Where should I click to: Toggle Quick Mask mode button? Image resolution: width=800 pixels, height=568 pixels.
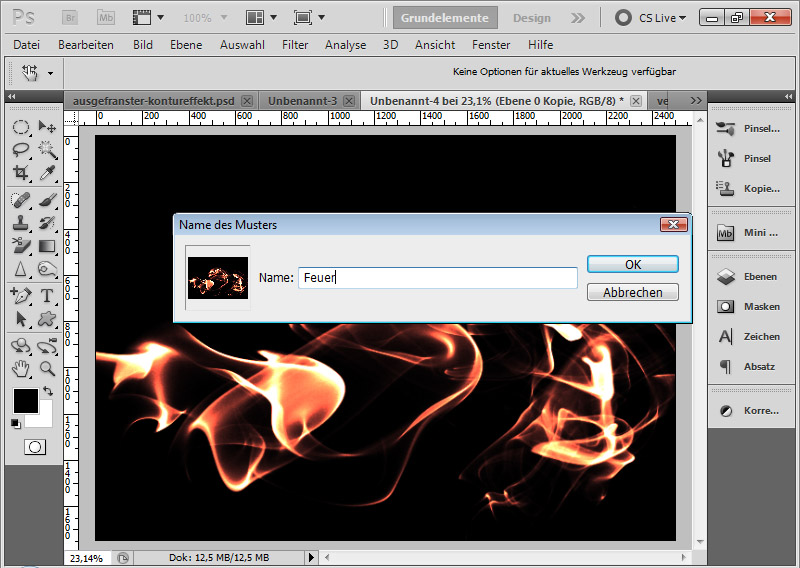click(34, 447)
